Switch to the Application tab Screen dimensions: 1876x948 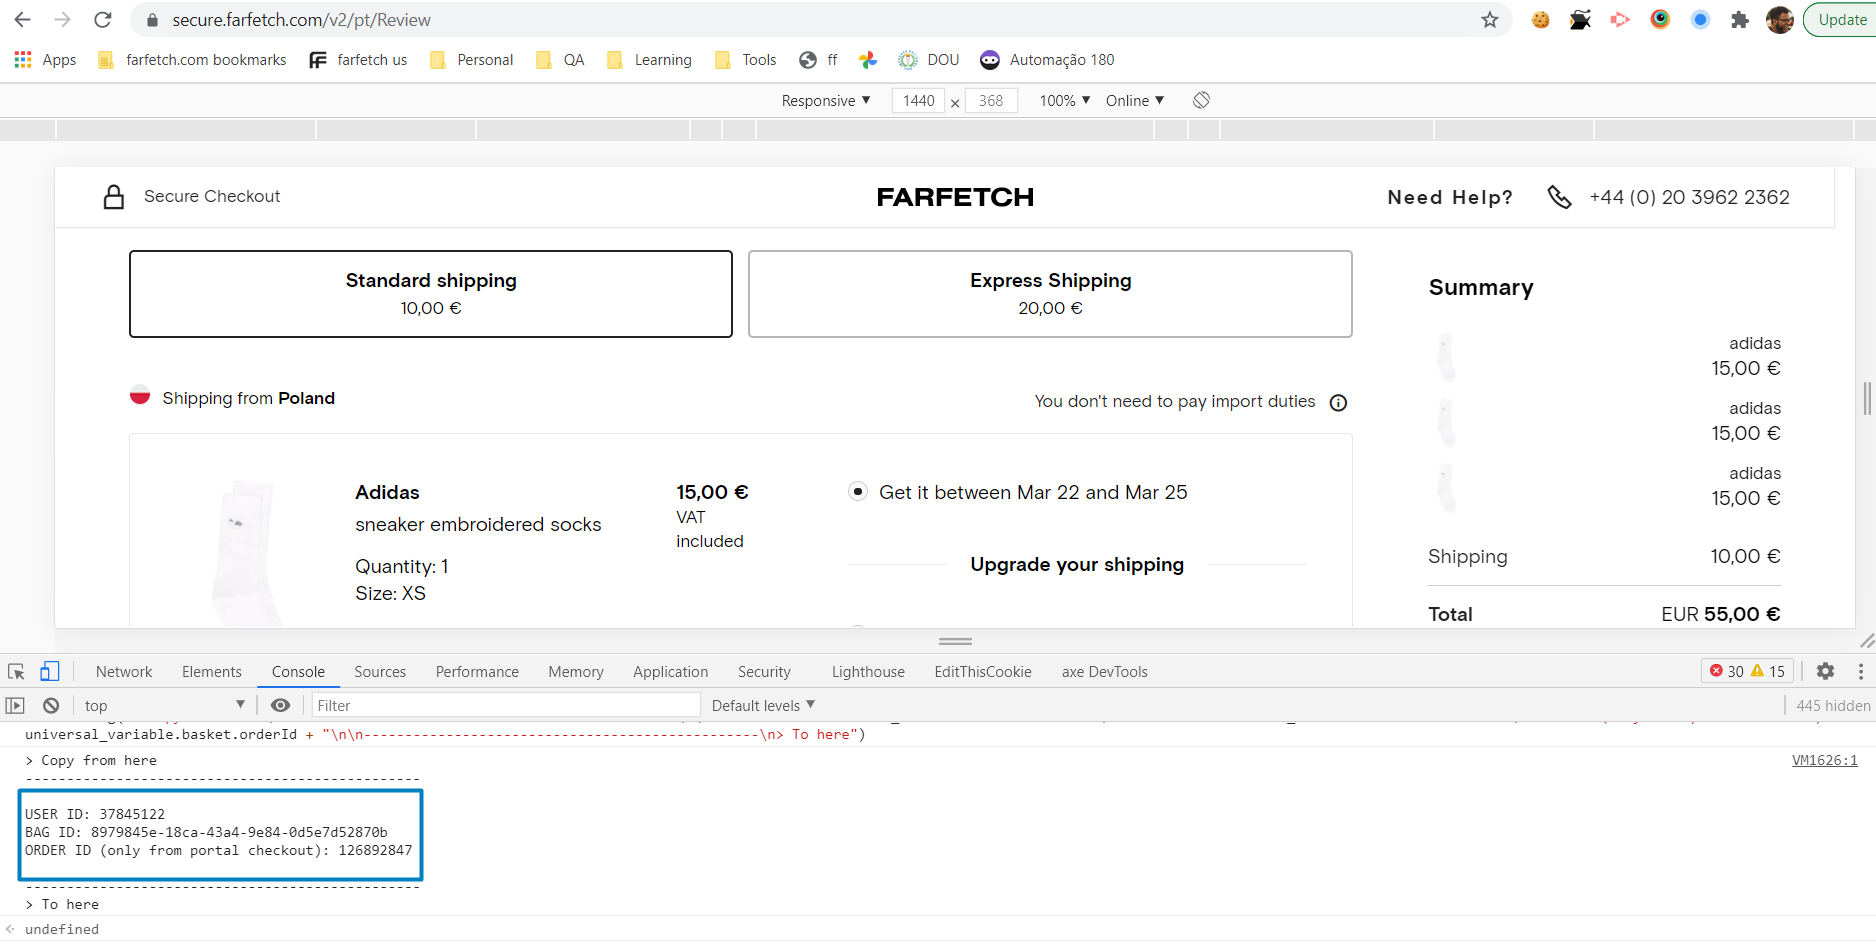(670, 672)
